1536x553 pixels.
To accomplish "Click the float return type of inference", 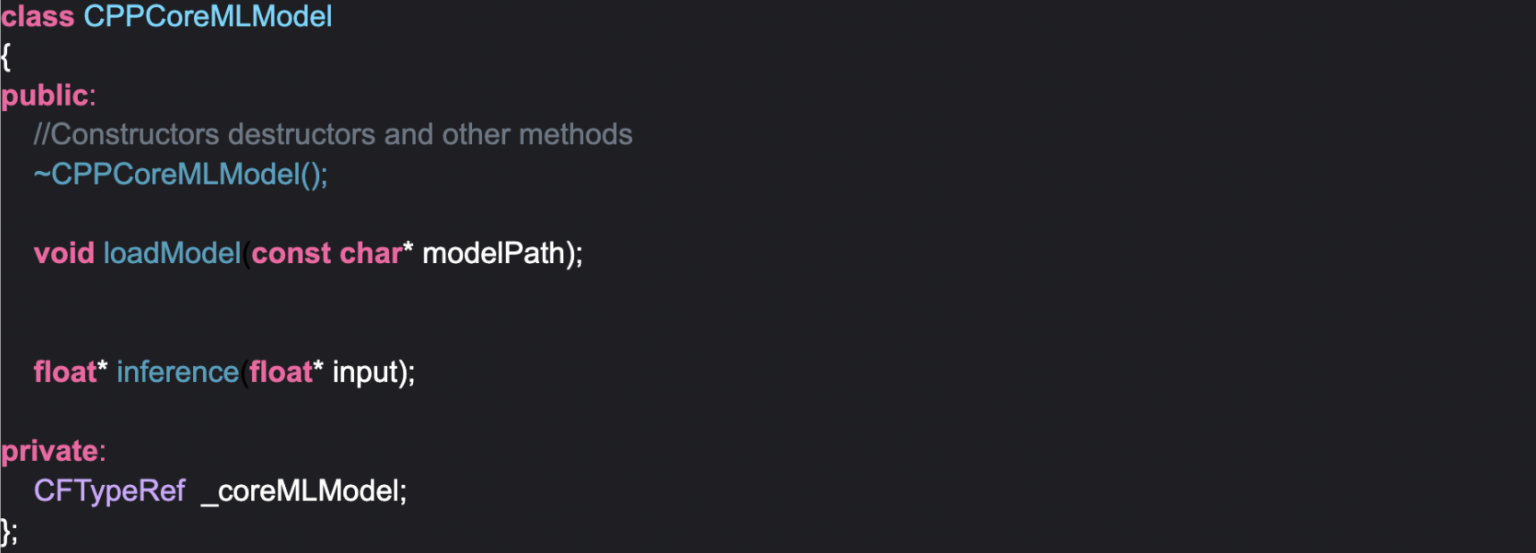I will [64, 372].
